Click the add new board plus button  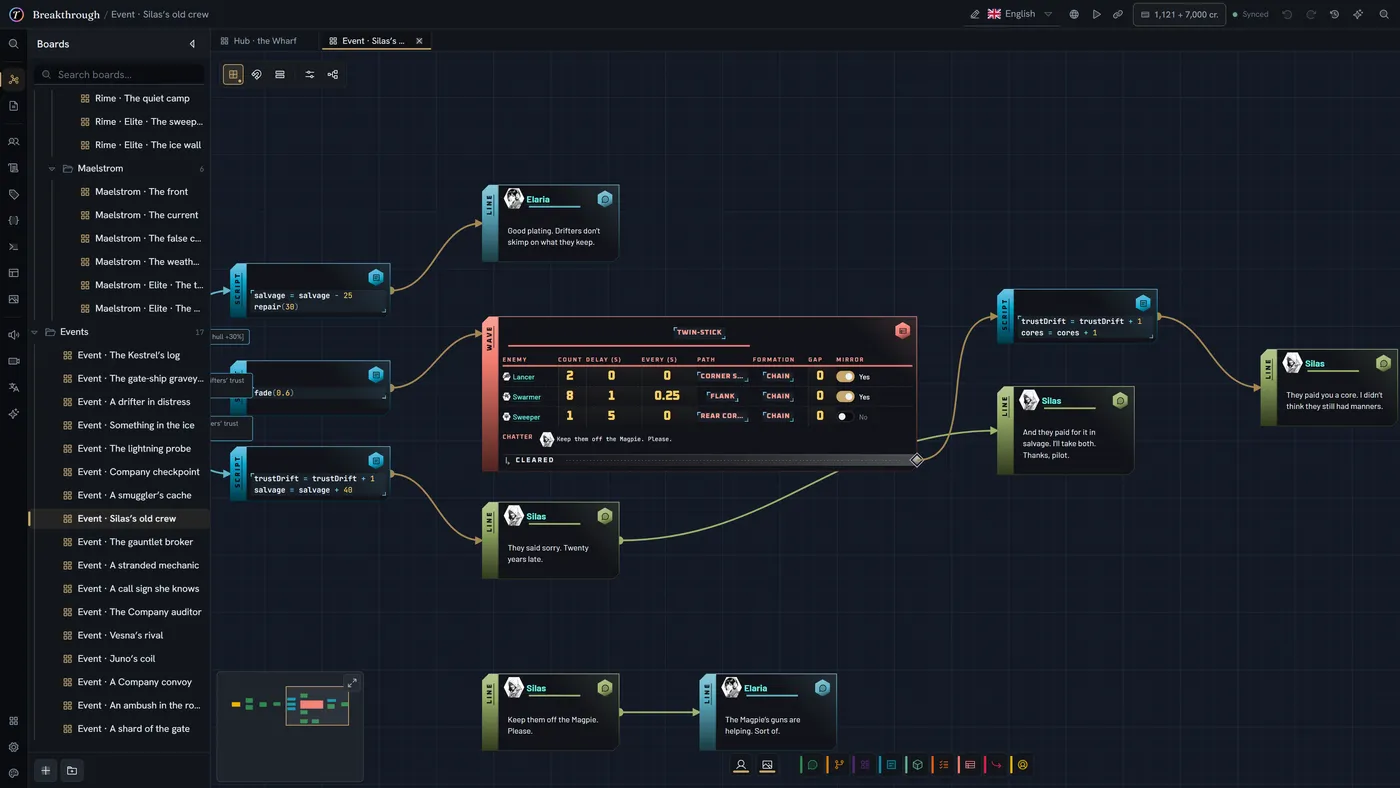click(45, 770)
